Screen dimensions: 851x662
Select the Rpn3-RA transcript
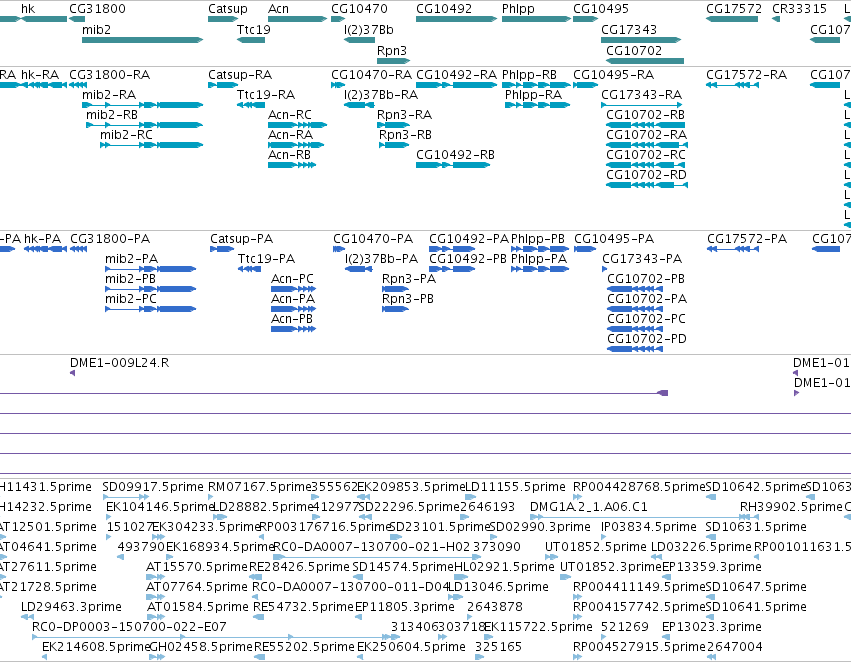point(393,125)
